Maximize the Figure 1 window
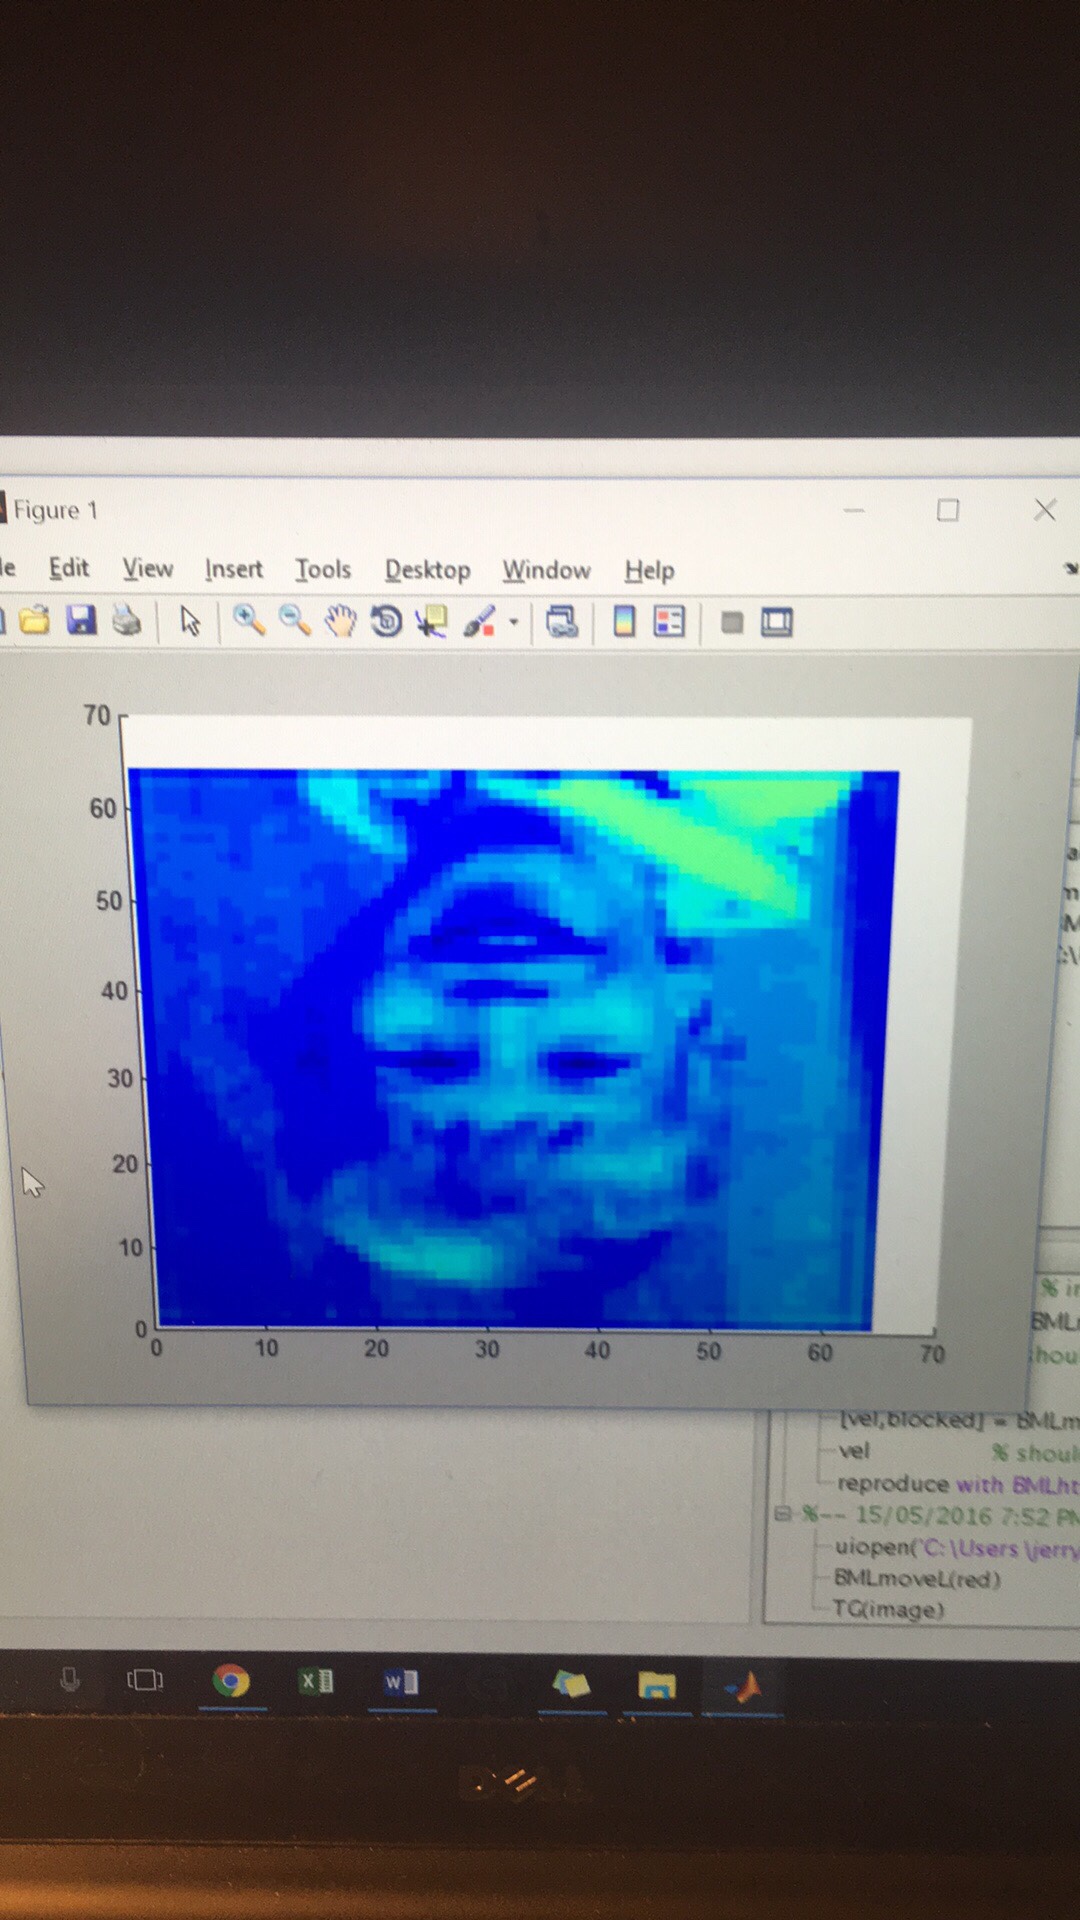1080x1920 pixels. pyautogui.click(x=948, y=510)
